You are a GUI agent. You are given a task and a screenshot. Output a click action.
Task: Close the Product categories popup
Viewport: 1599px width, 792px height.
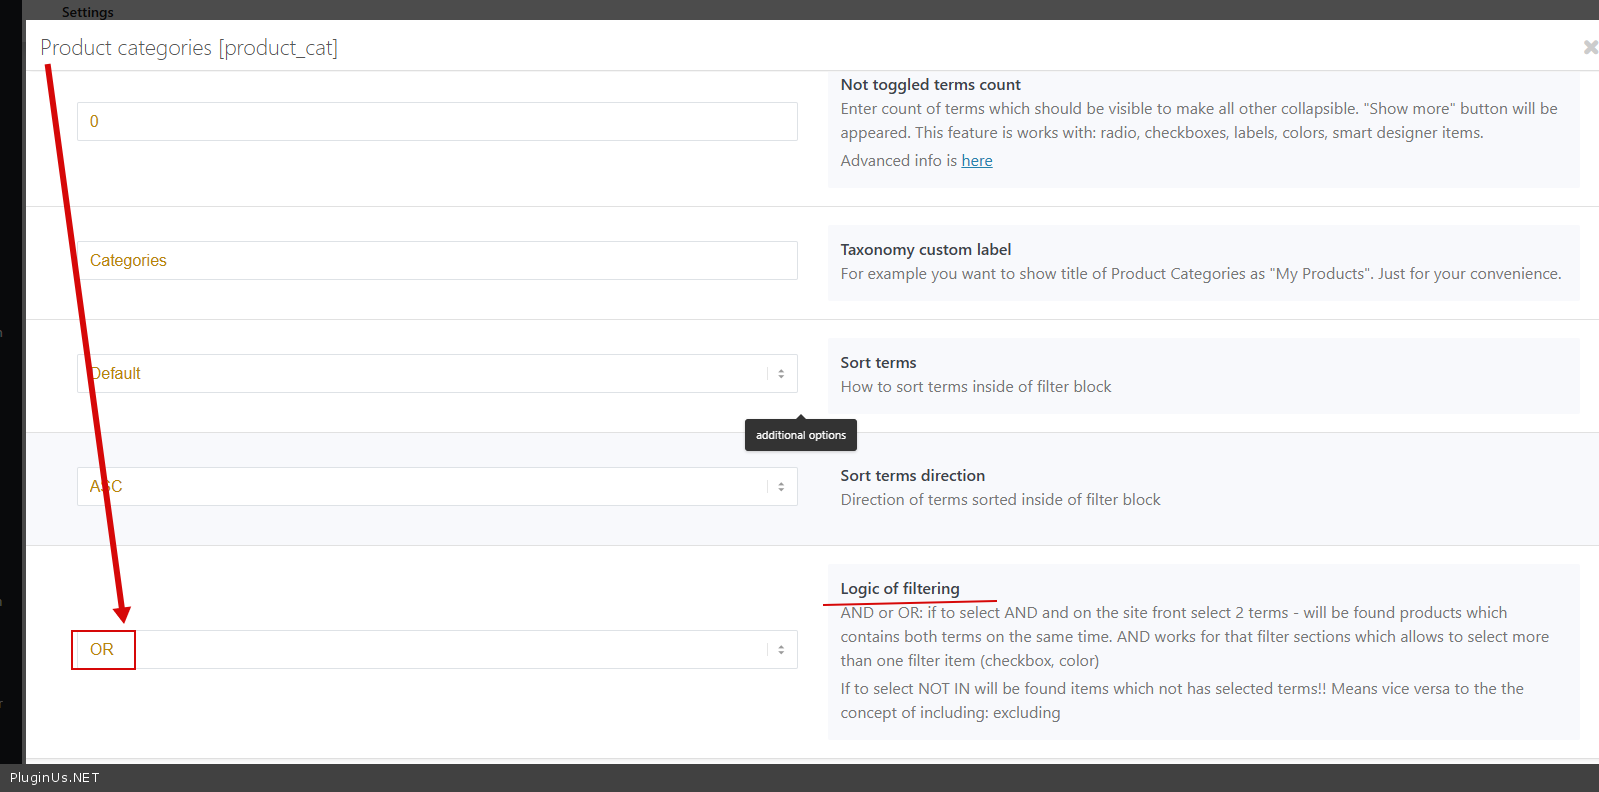pyautogui.click(x=1589, y=47)
